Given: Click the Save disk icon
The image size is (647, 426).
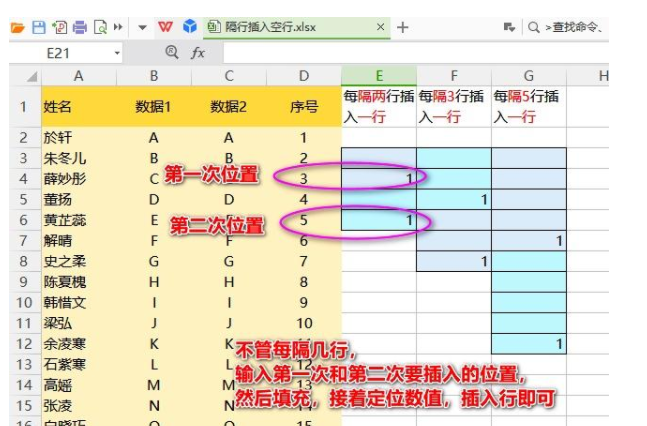Looking at the screenshot, I should click(39, 28).
